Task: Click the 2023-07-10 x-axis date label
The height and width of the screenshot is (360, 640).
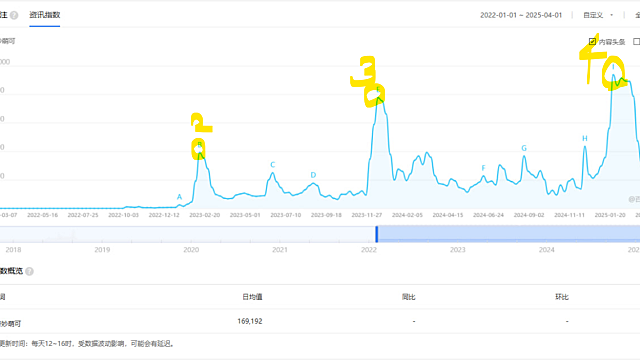Action: (286, 215)
